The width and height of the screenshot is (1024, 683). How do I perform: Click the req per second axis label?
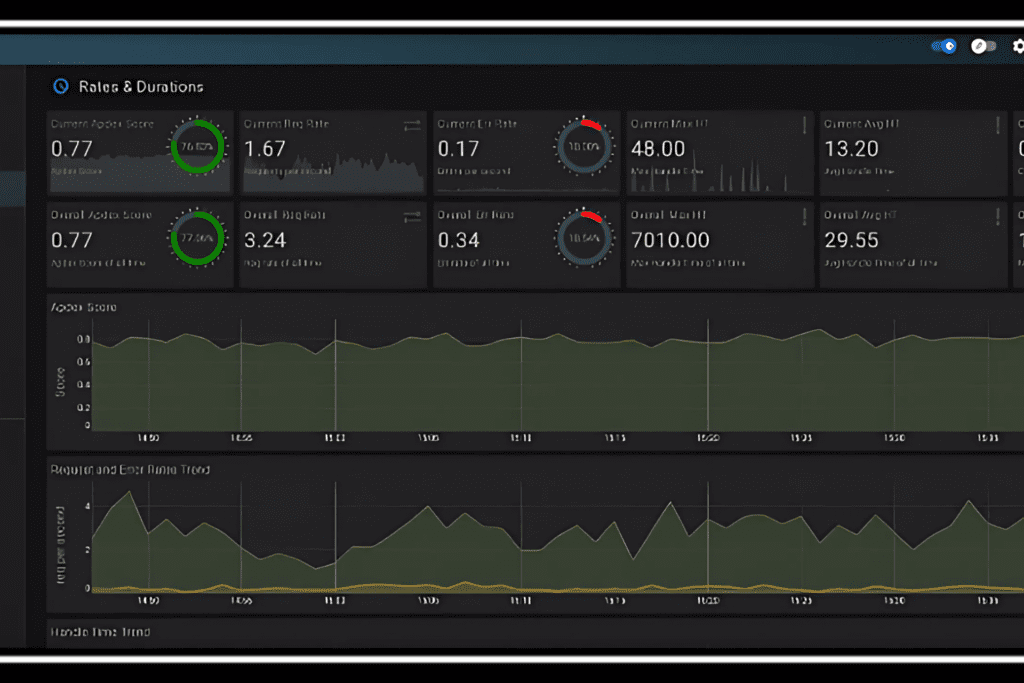click(61, 545)
